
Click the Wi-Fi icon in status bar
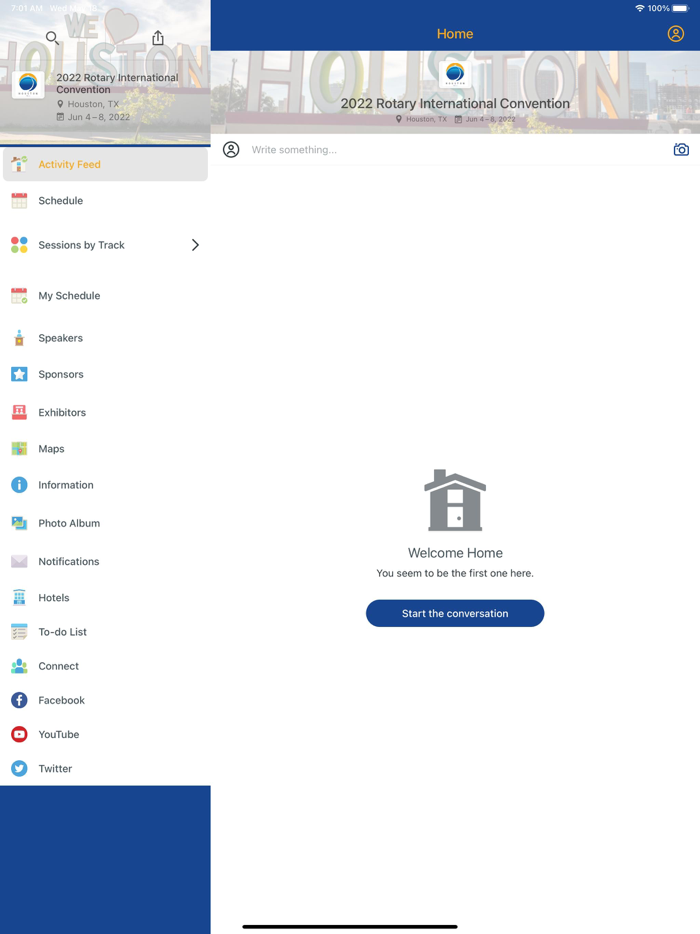pos(640,8)
